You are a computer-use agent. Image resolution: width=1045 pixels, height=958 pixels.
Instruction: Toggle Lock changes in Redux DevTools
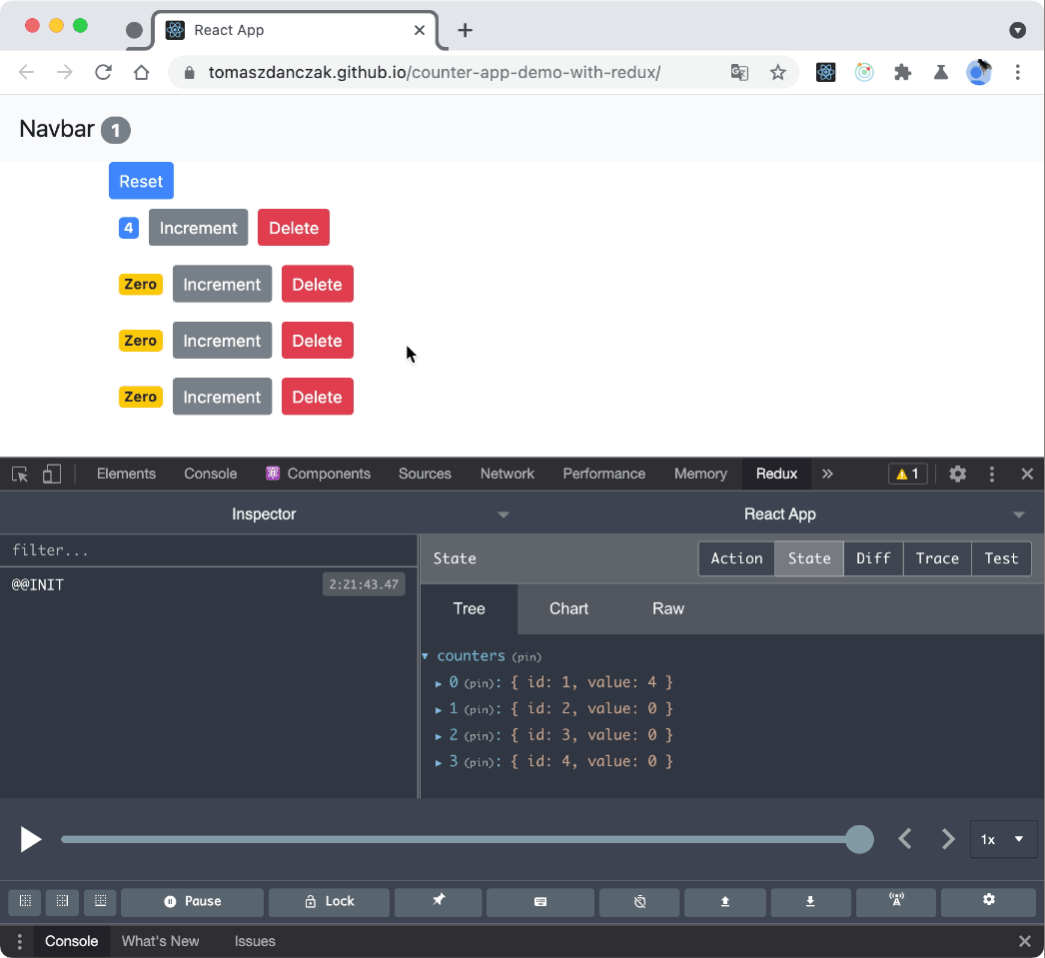328,901
